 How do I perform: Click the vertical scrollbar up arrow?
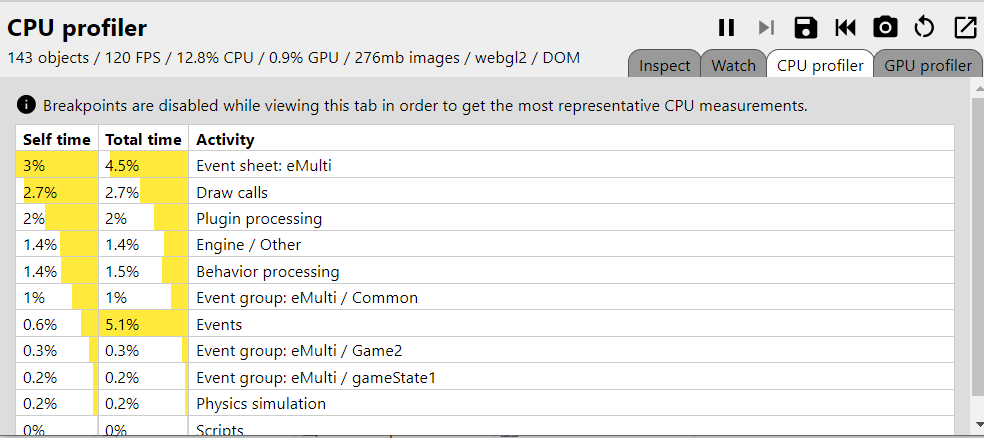tap(977, 90)
